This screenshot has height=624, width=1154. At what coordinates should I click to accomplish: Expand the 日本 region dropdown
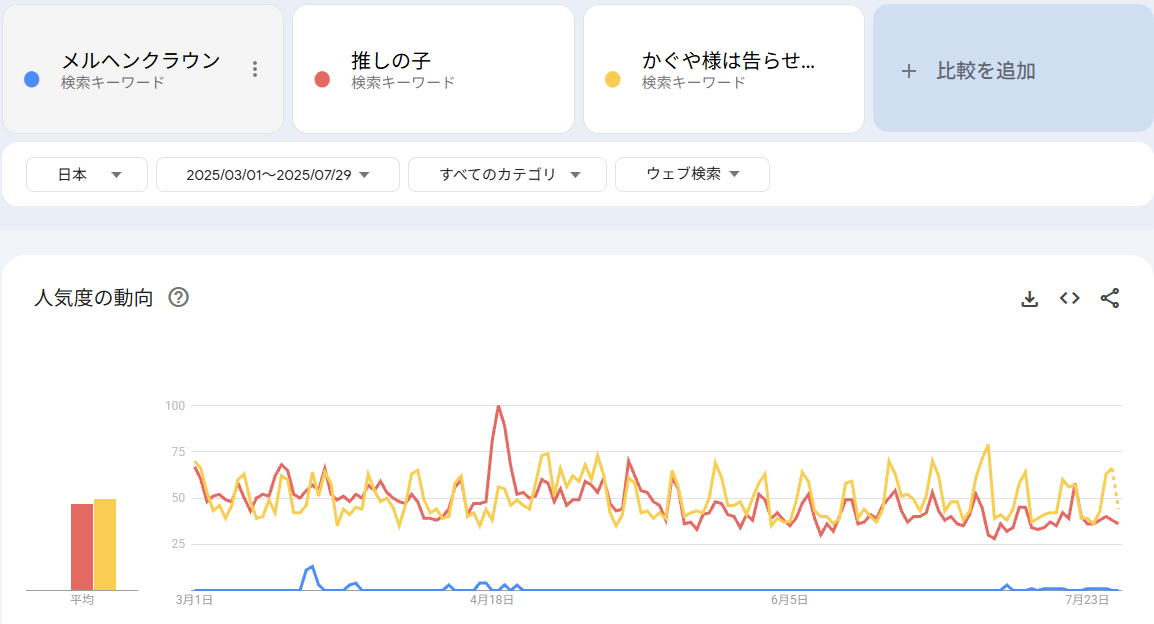[87, 174]
